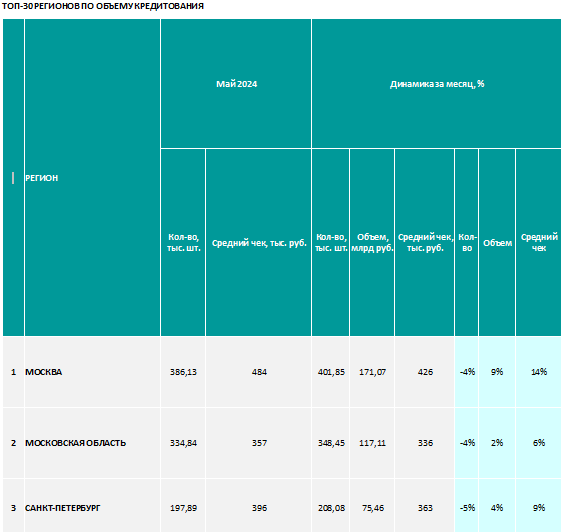
Task: Click the 'Средний чек' percentage column header
Action: pos(539,243)
